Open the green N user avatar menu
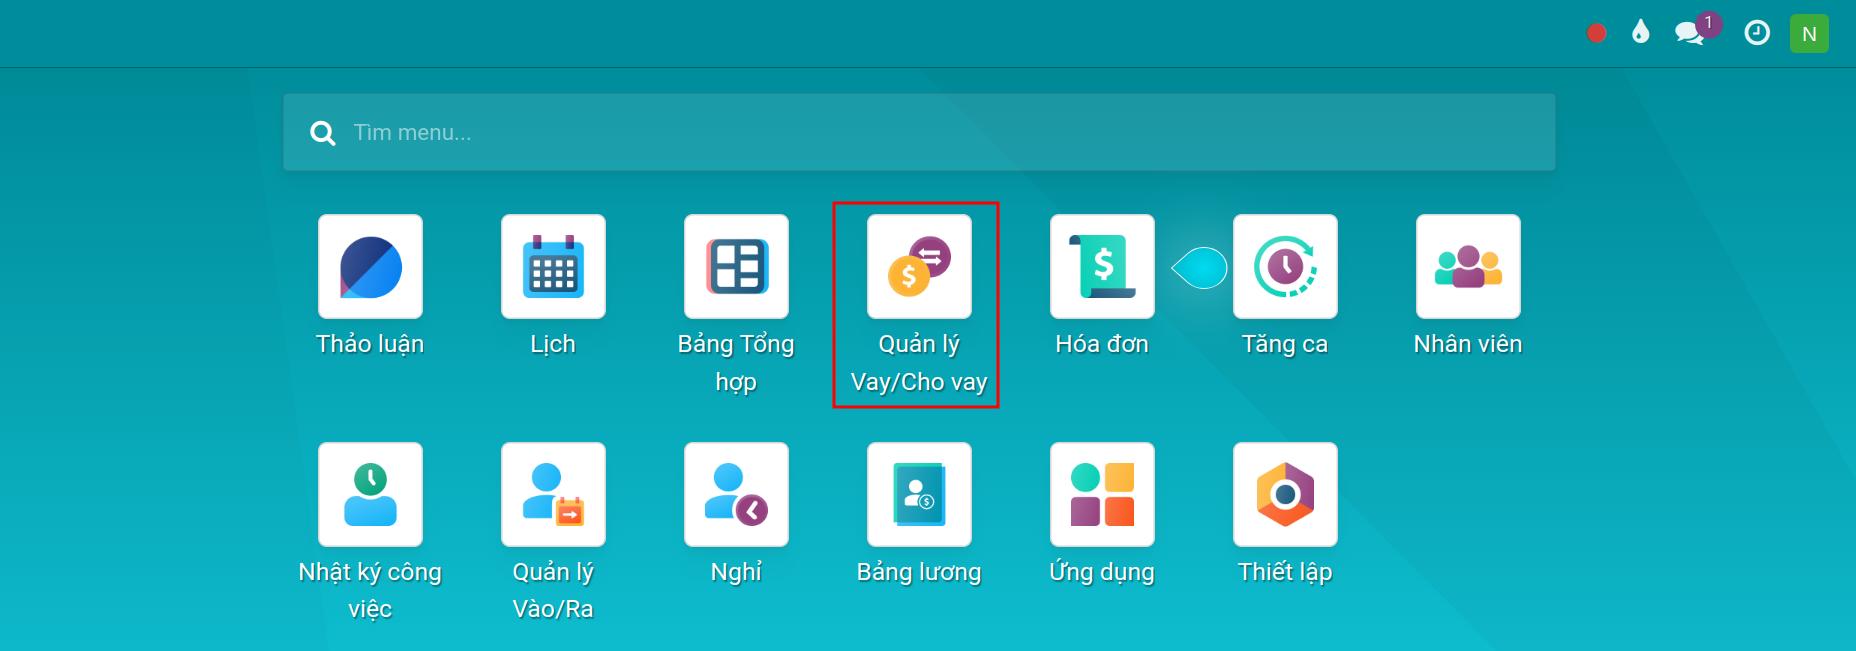The width and height of the screenshot is (1856, 651). tap(1809, 33)
